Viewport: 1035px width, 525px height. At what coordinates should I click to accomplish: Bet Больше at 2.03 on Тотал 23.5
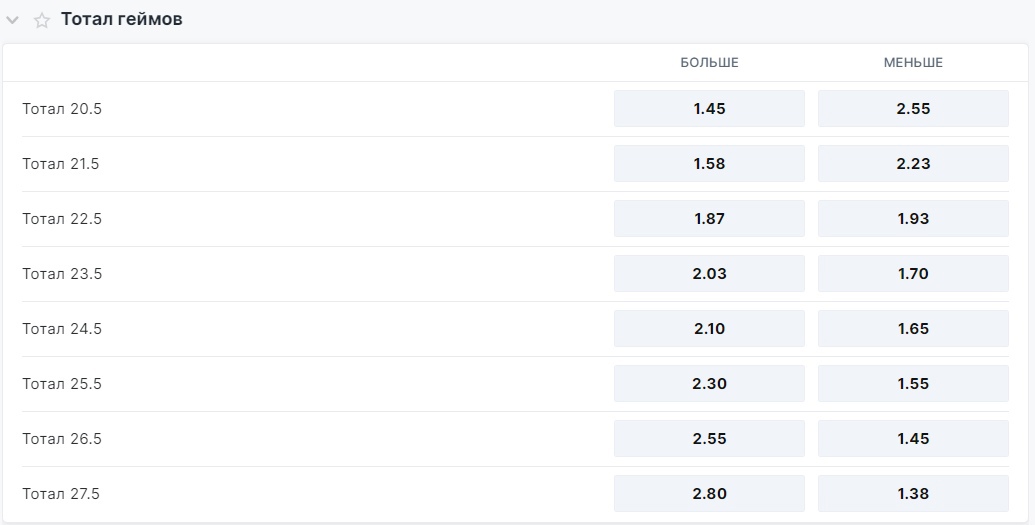(709, 274)
